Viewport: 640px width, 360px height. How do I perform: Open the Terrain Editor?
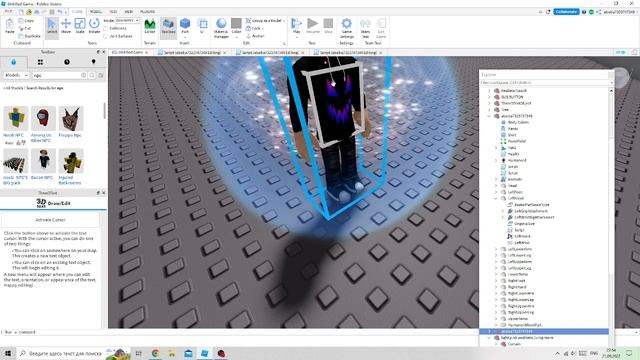(150, 27)
